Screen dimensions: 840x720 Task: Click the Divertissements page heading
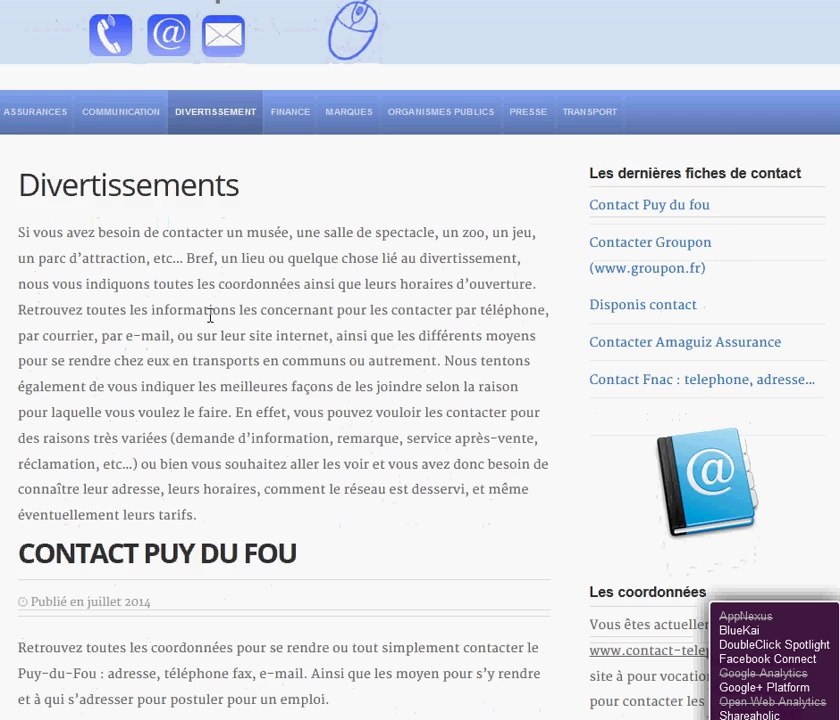point(129,185)
